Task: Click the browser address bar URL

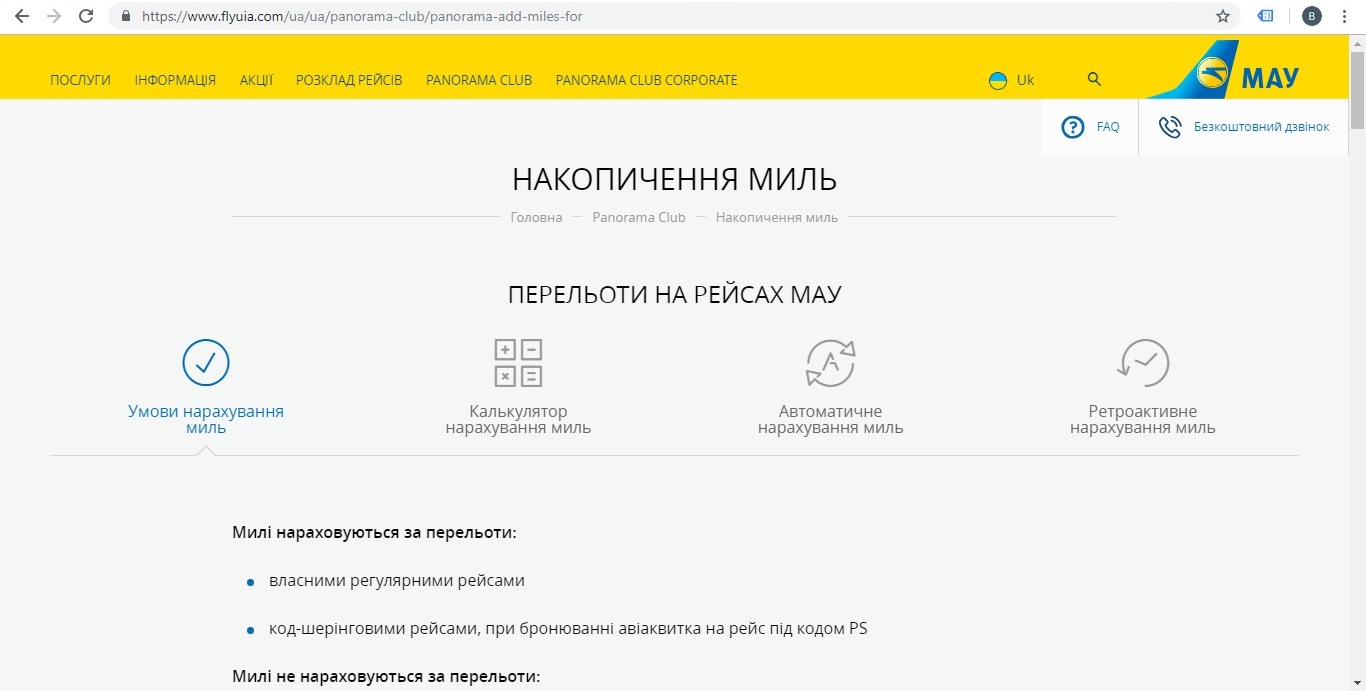Action: [x=362, y=16]
